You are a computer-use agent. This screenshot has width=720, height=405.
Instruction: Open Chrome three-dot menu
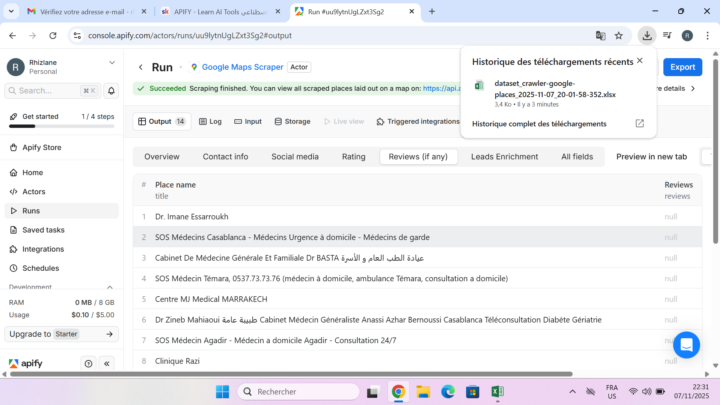click(706, 35)
